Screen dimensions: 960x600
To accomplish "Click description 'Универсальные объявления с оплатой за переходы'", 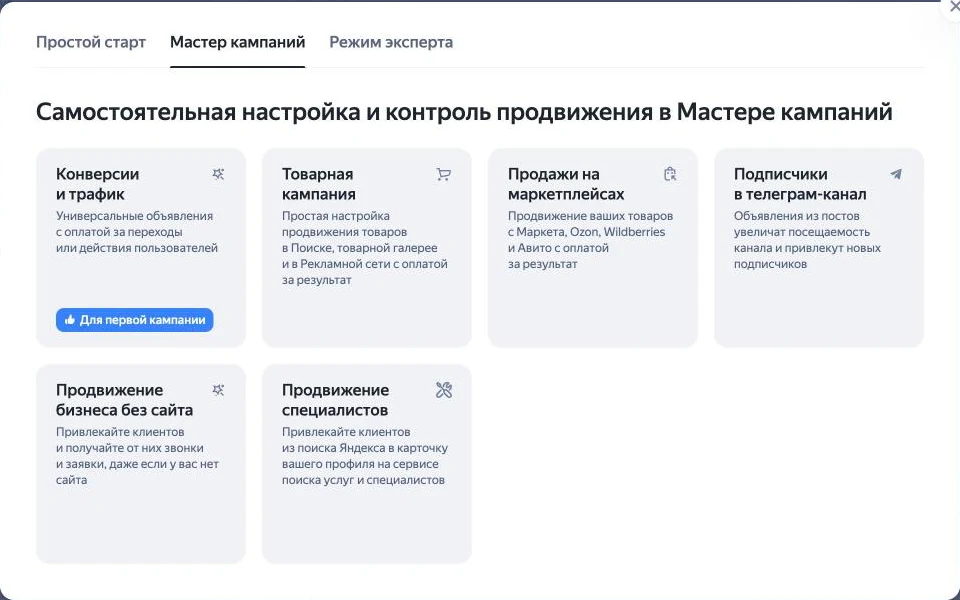I will click(x=137, y=232).
